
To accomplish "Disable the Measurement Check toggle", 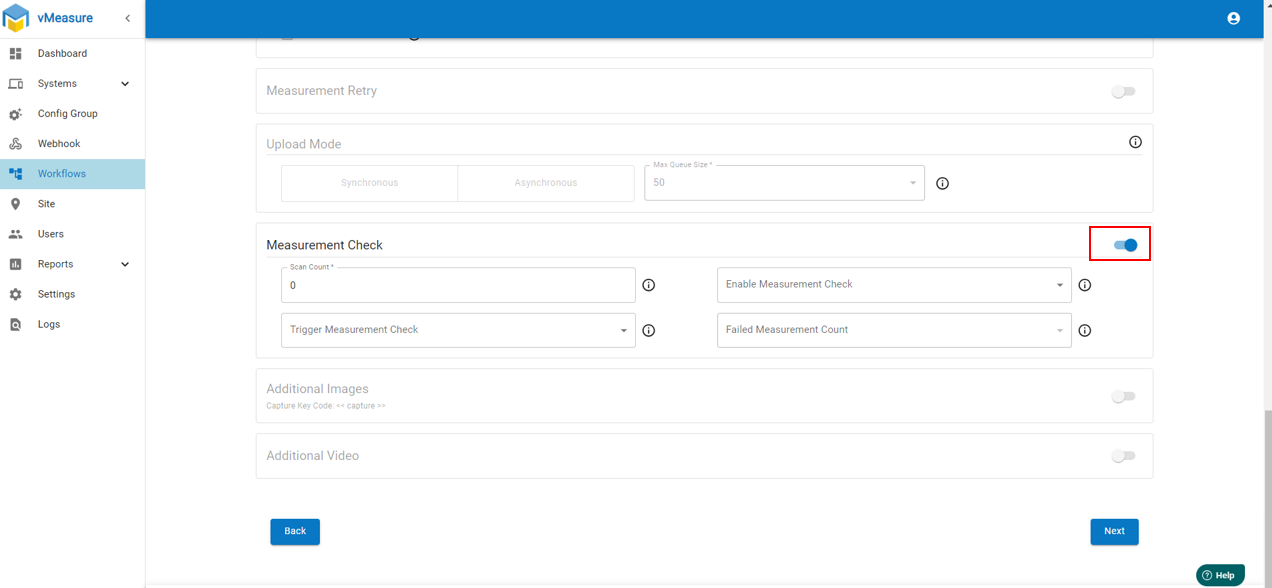I will click(1125, 245).
